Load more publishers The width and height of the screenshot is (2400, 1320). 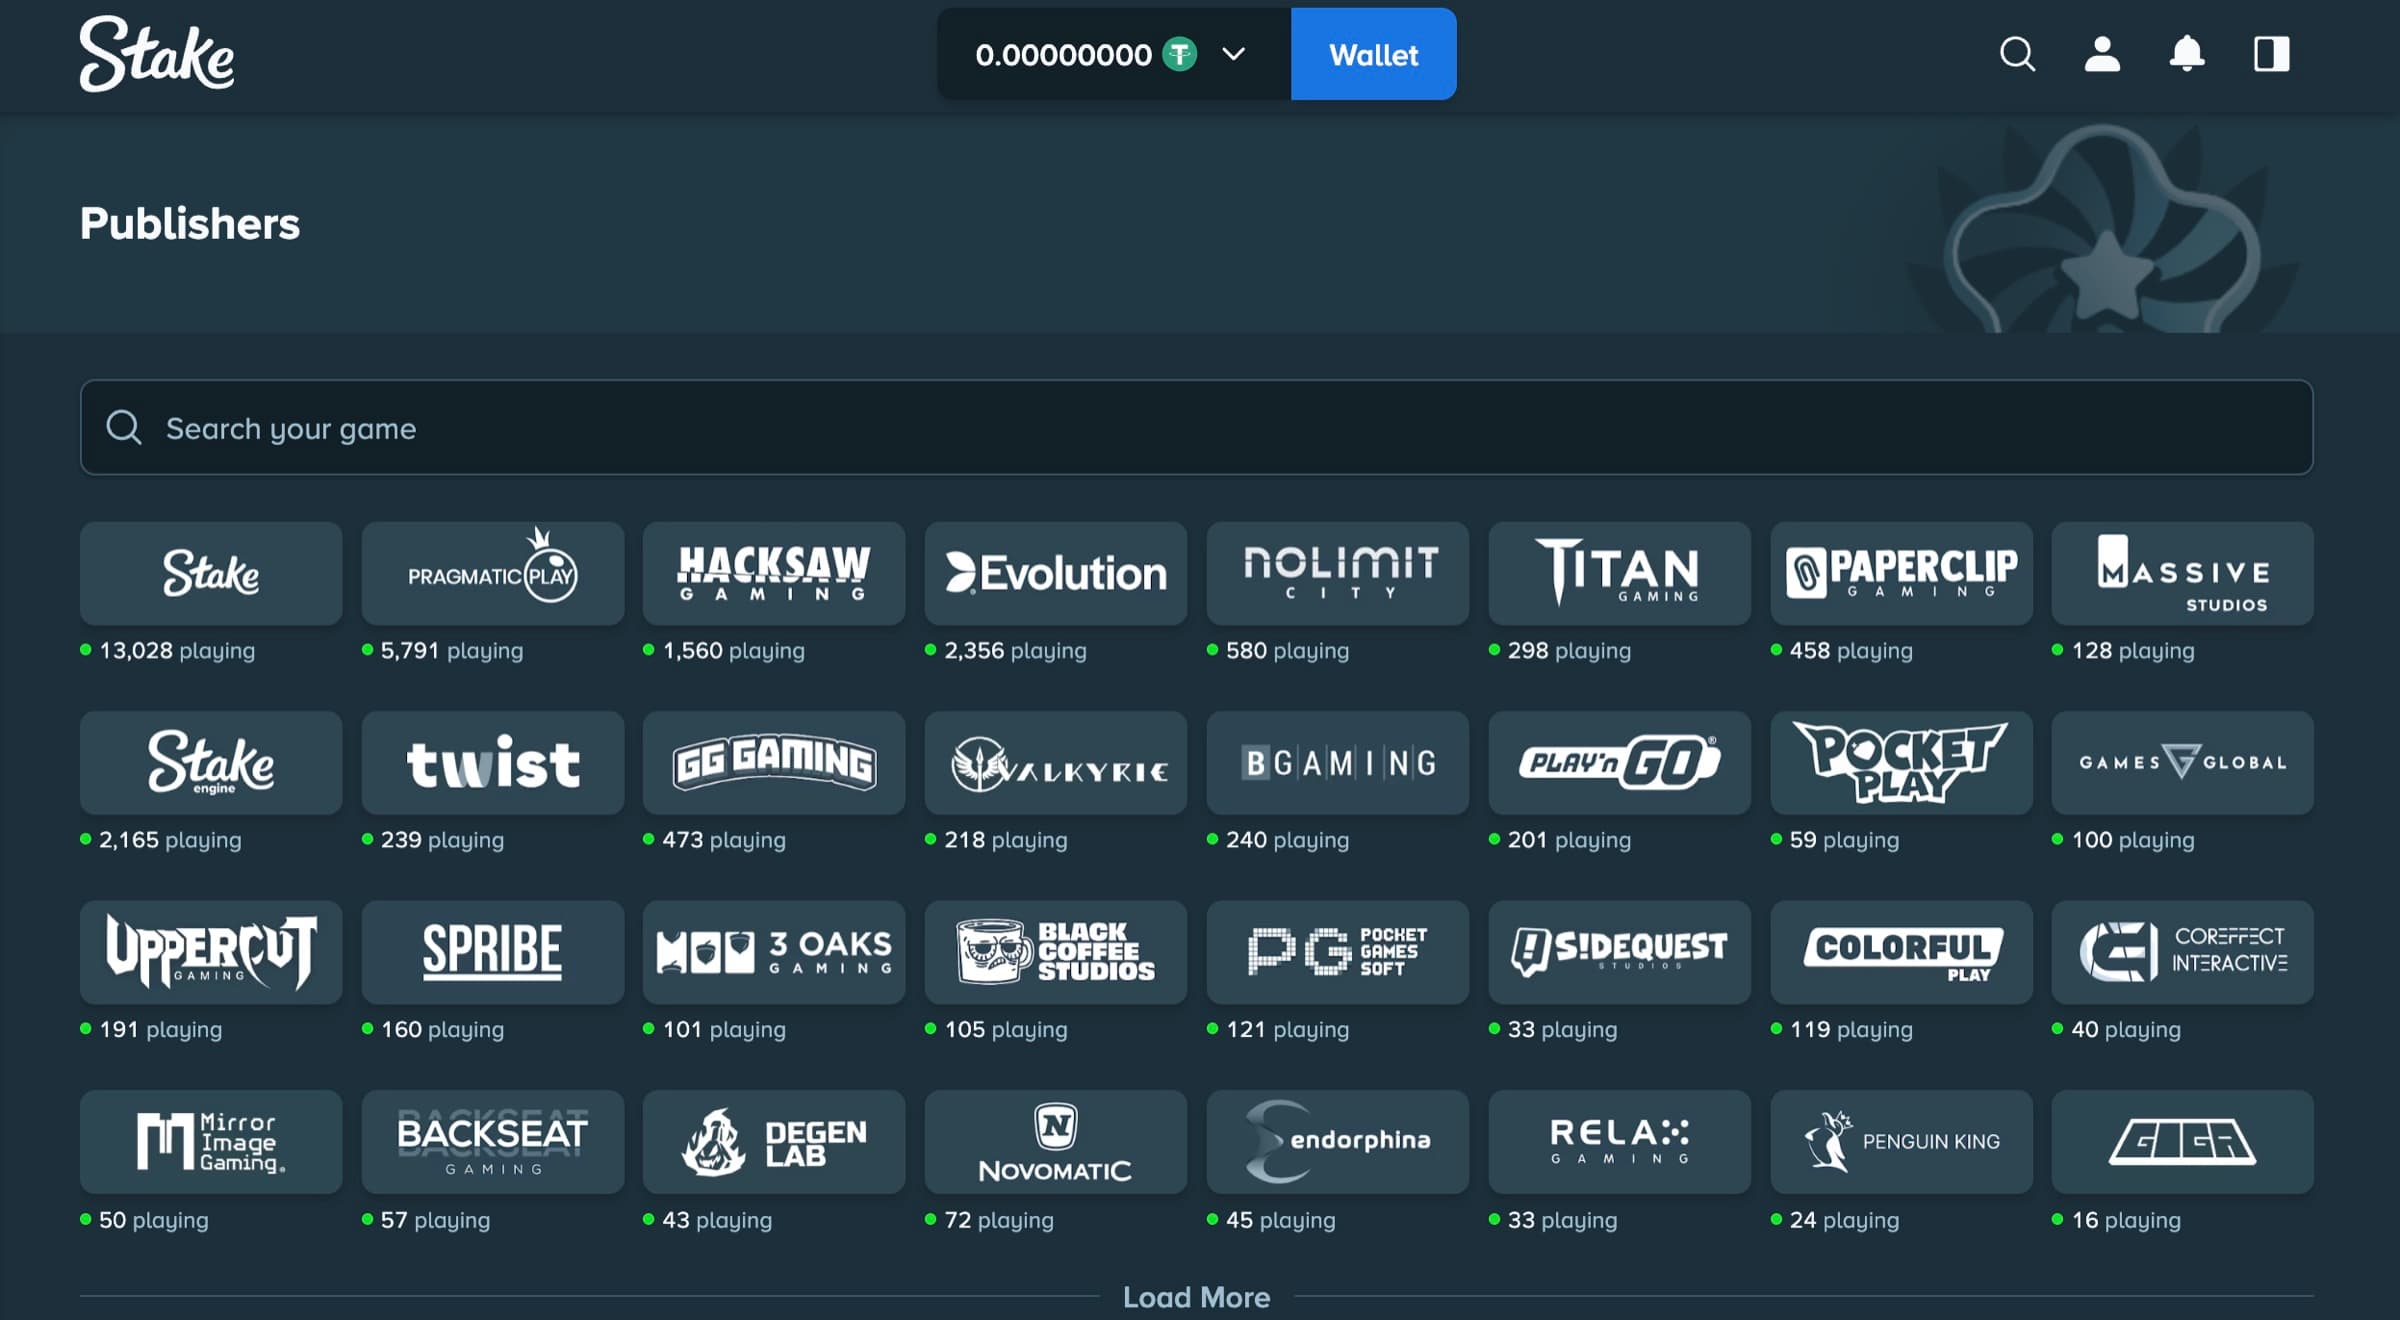coord(1196,1297)
